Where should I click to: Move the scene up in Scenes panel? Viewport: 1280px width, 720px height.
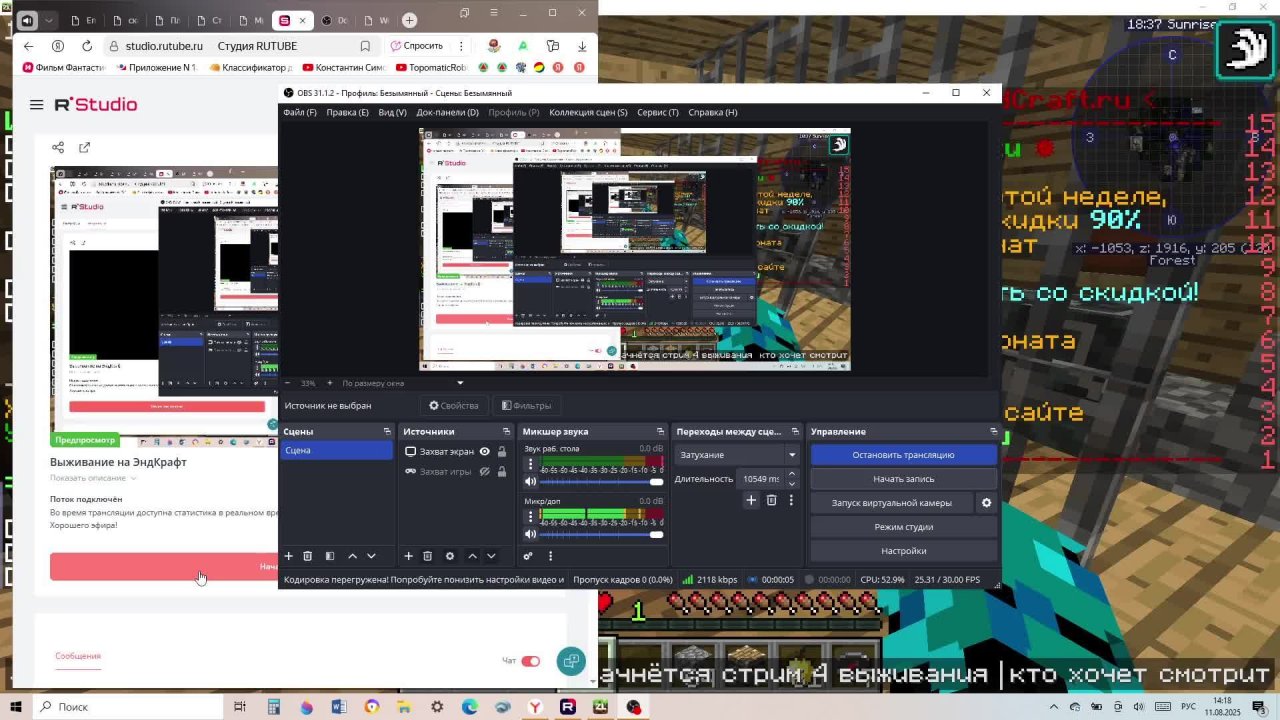pyautogui.click(x=352, y=556)
